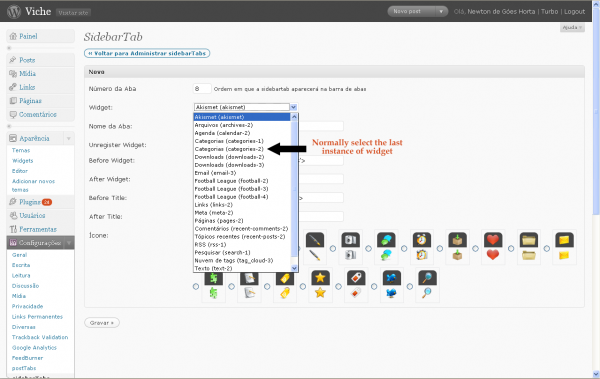Select radio button for puzzle piece icon
The width and height of the screenshot is (600, 379).
coord(196,286)
